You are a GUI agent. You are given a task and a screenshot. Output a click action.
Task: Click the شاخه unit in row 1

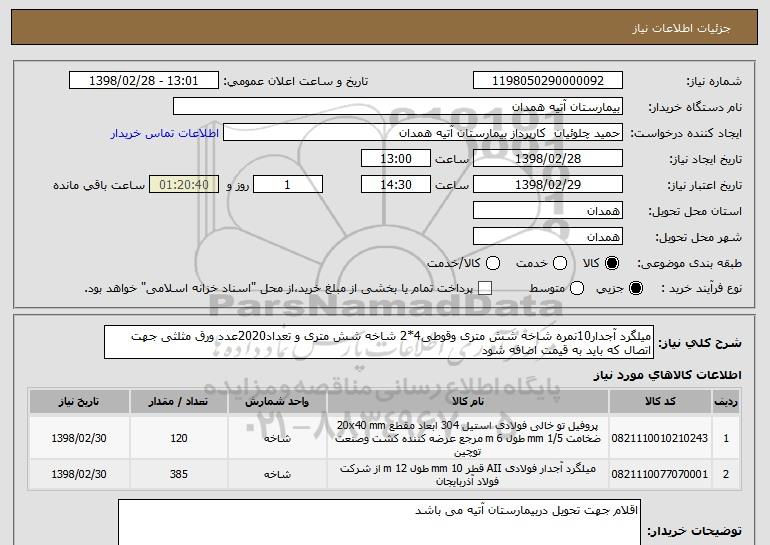click(x=277, y=438)
